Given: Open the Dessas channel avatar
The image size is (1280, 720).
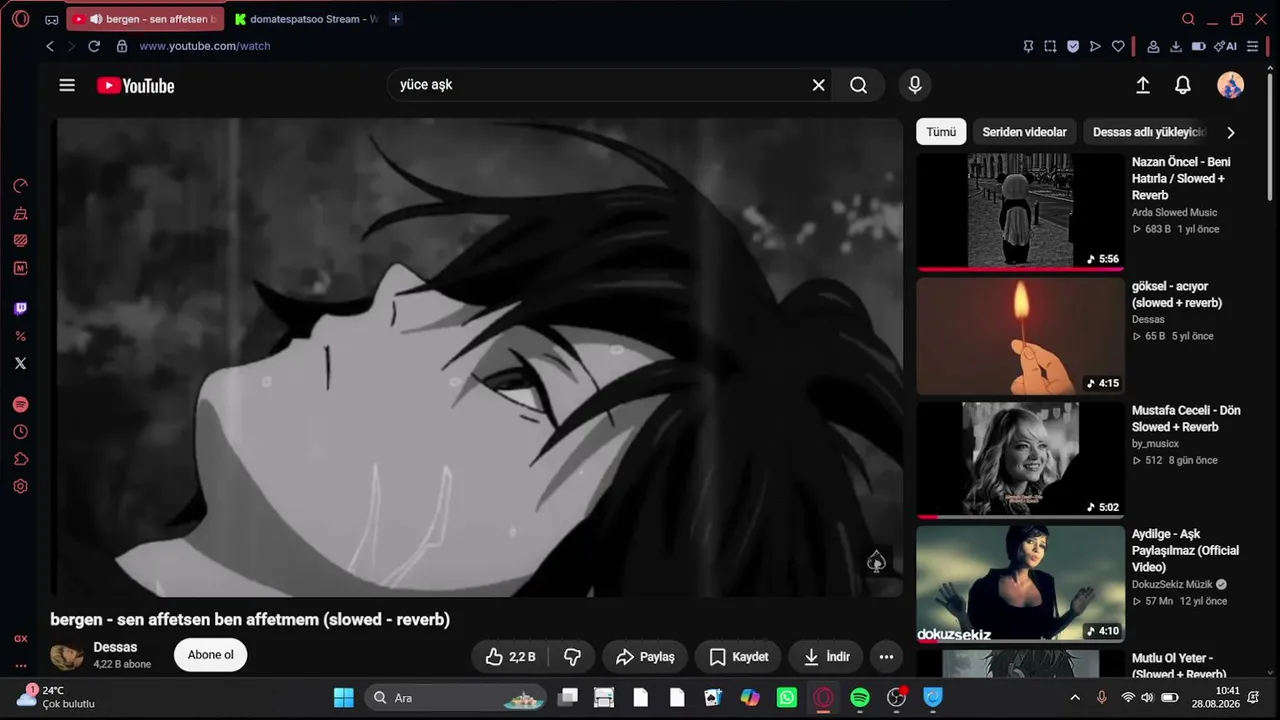Looking at the screenshot, I should pos(67,656).
